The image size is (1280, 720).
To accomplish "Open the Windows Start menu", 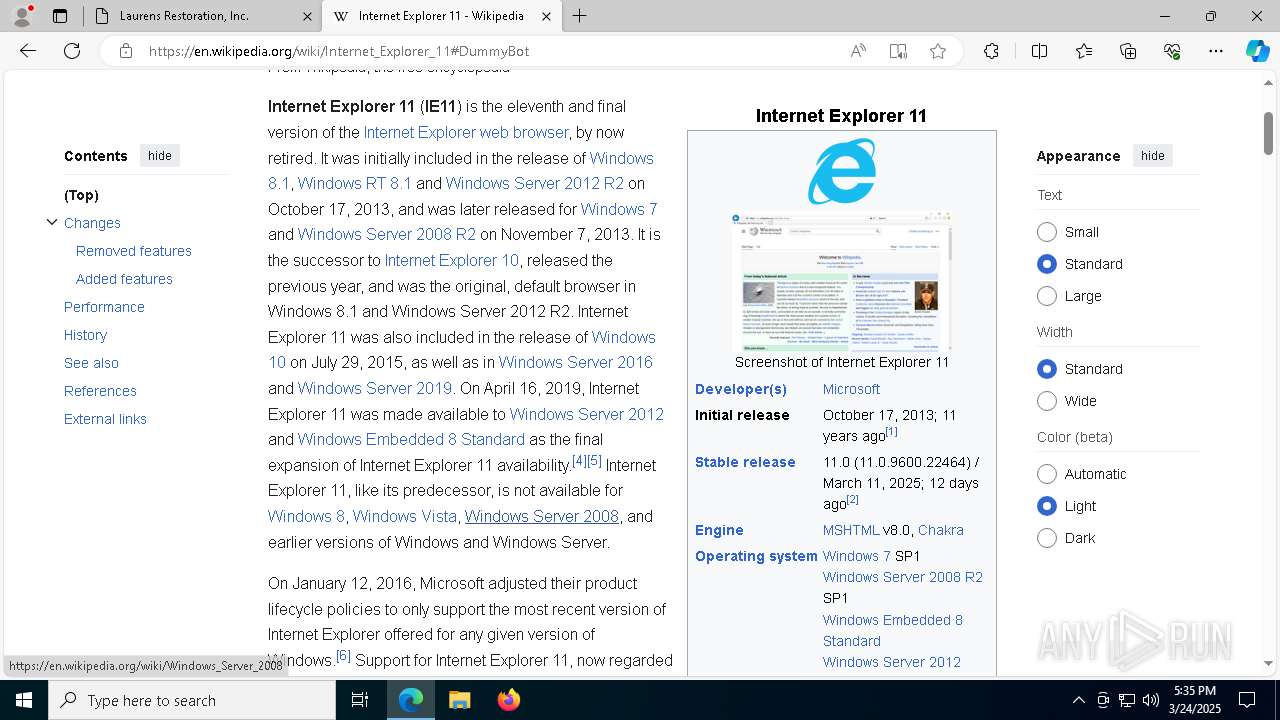I will 24,700.
